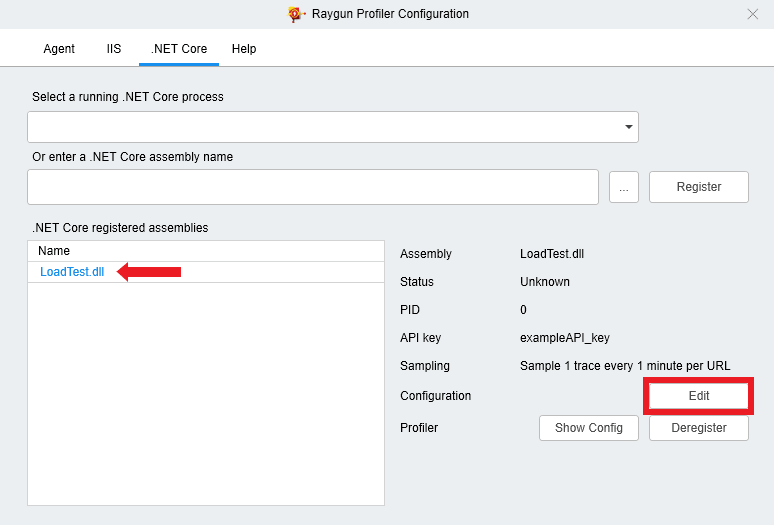Click the Register button
Screen dimensions: 774x525
point(698,187)
